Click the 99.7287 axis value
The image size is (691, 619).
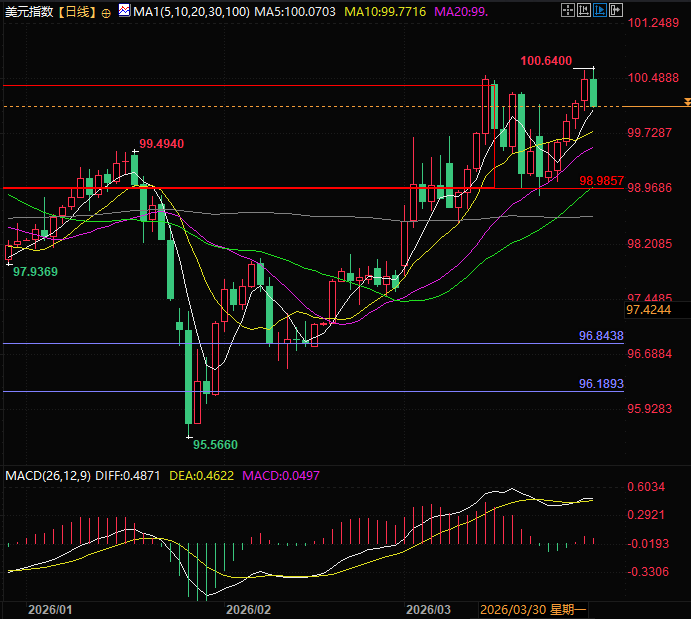650,133
